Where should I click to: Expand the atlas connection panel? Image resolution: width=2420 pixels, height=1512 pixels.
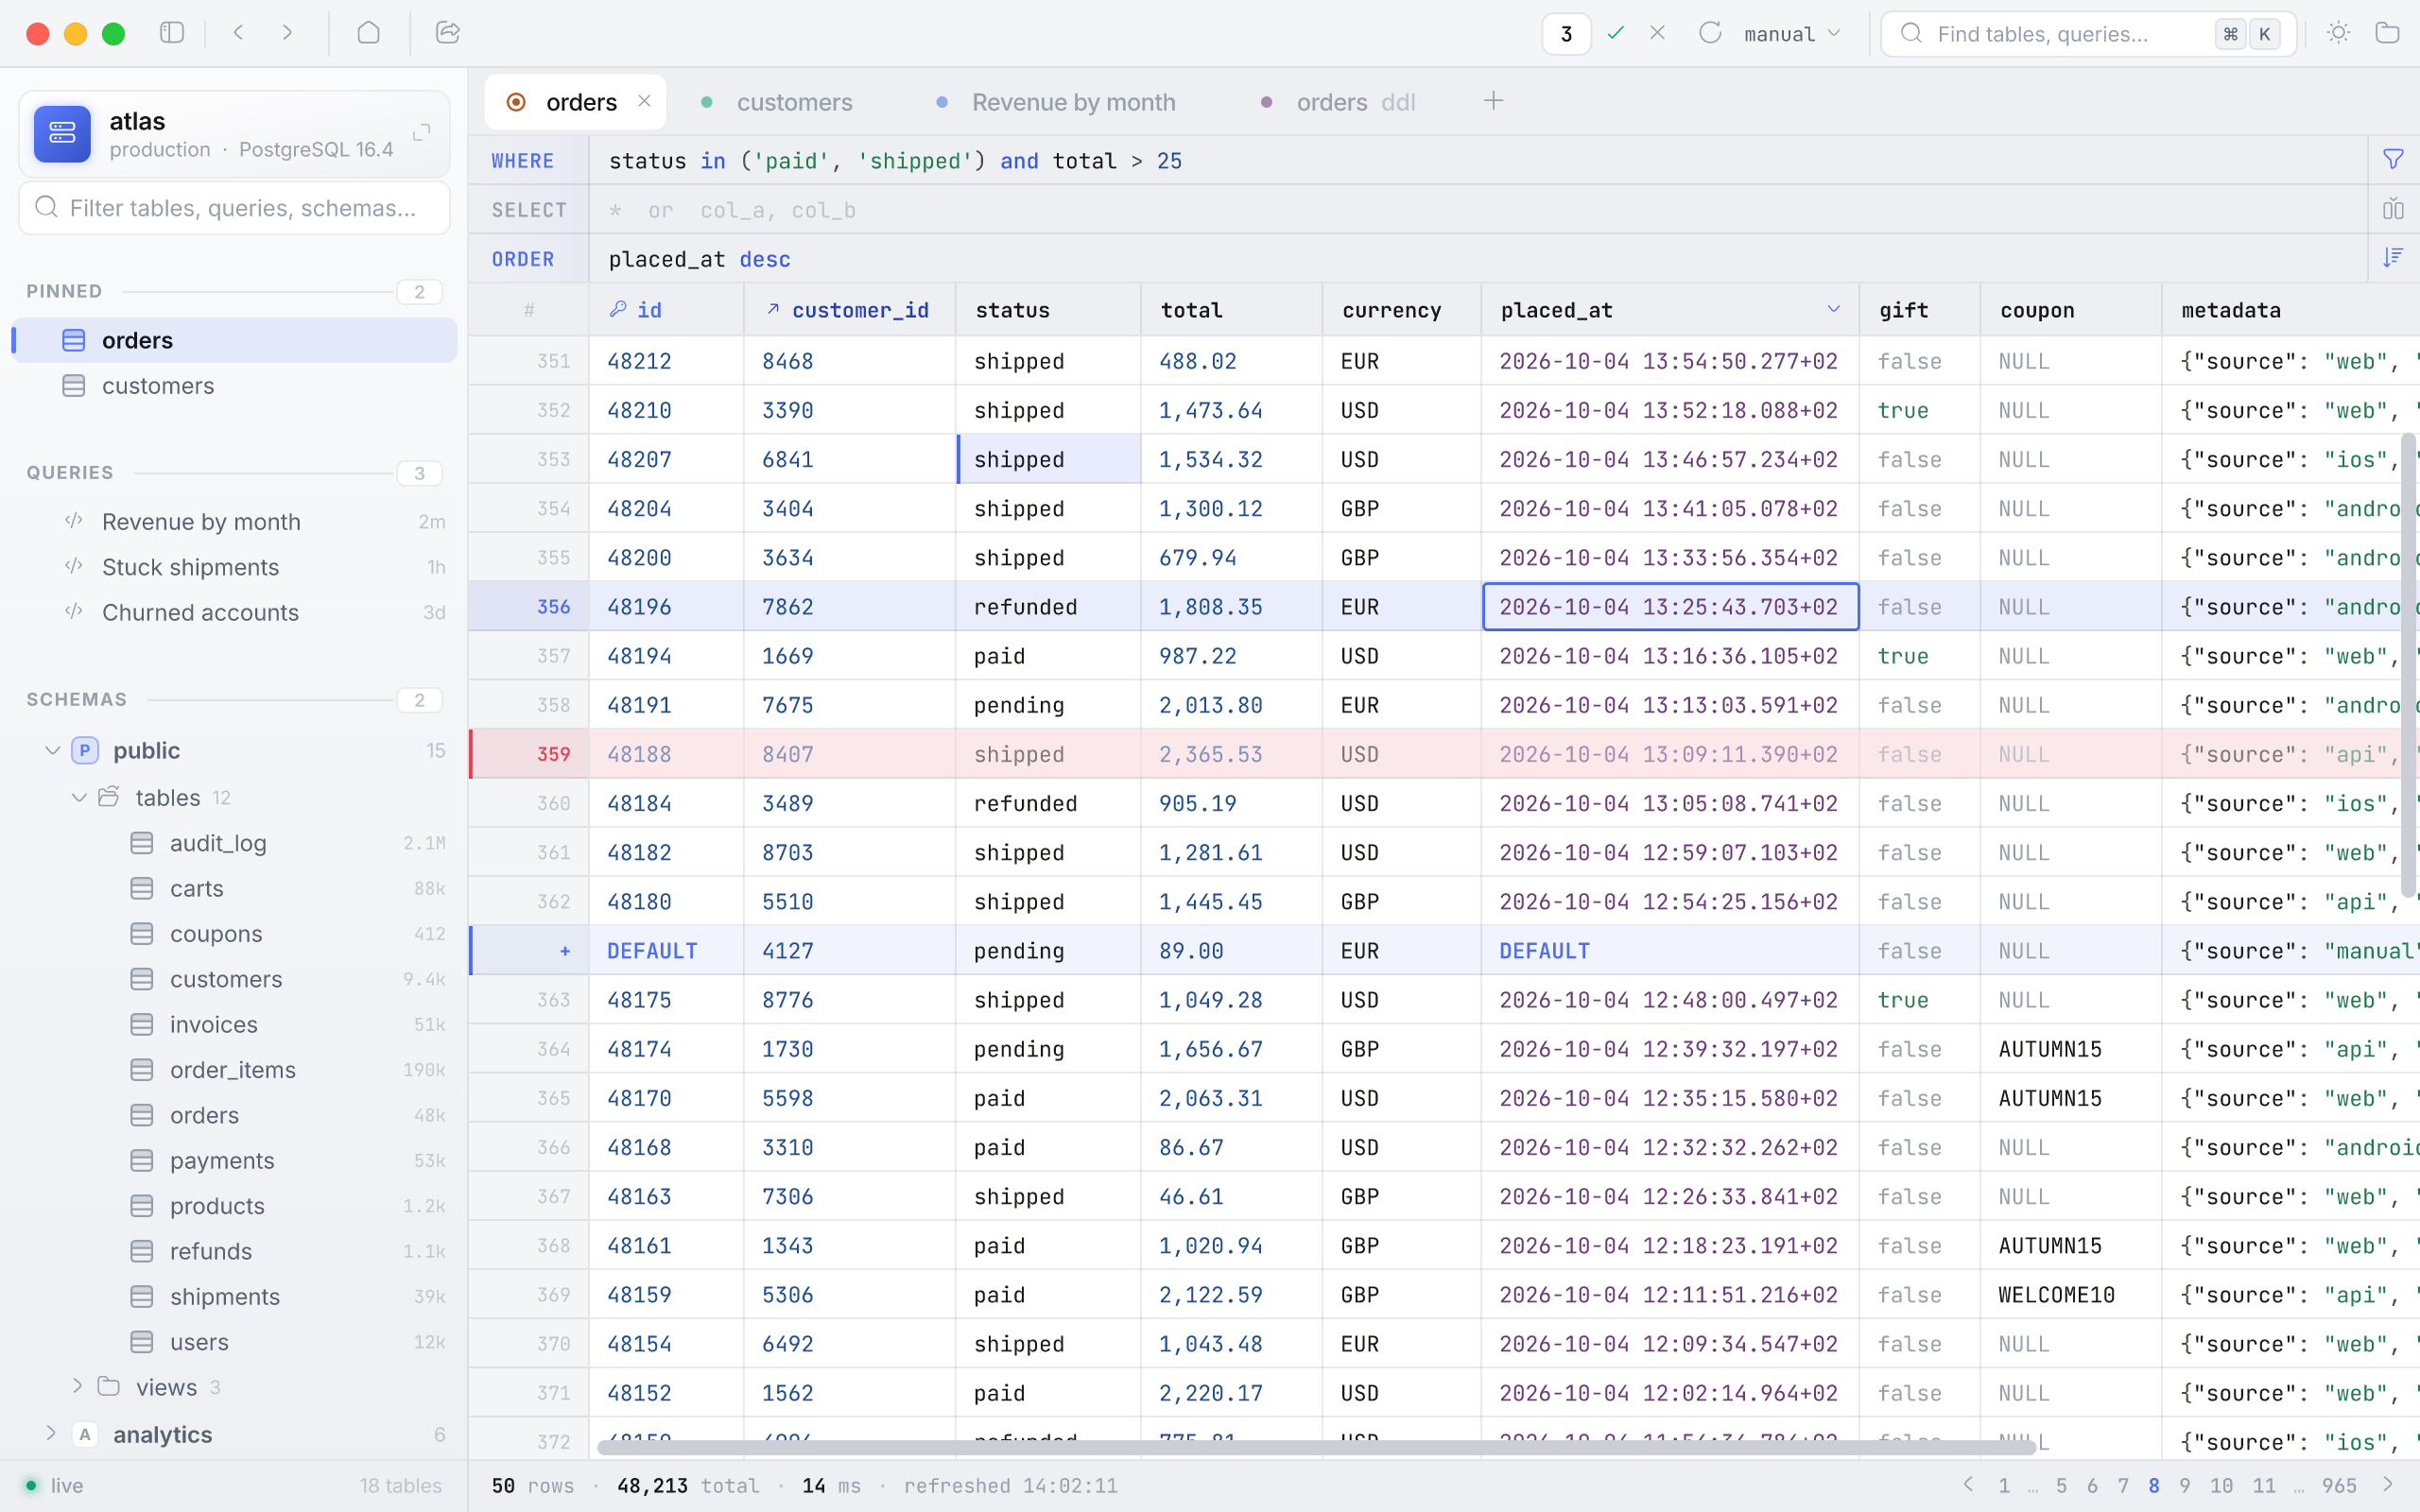click(422, 133)
